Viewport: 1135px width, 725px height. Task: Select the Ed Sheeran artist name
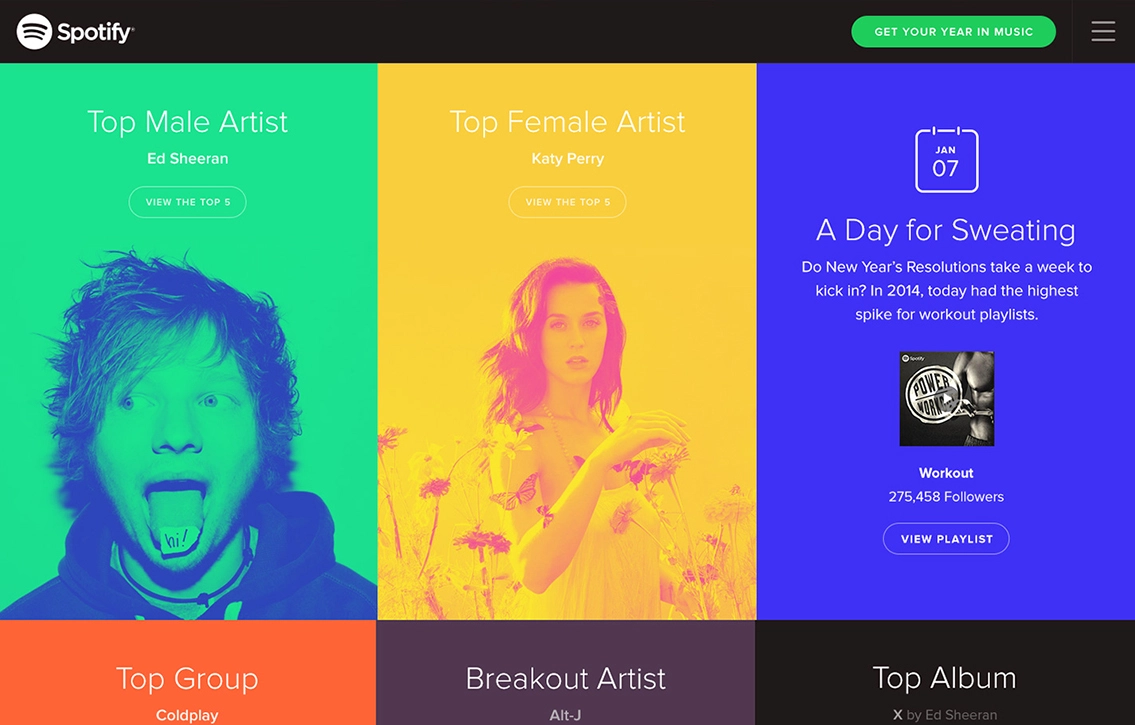(x=187, y=159)
